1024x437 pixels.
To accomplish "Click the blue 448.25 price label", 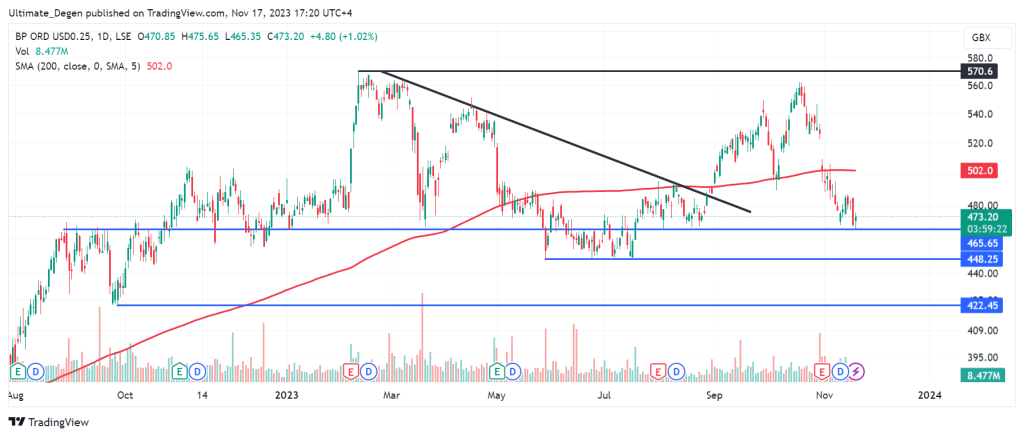I will (x=982, y=259).
